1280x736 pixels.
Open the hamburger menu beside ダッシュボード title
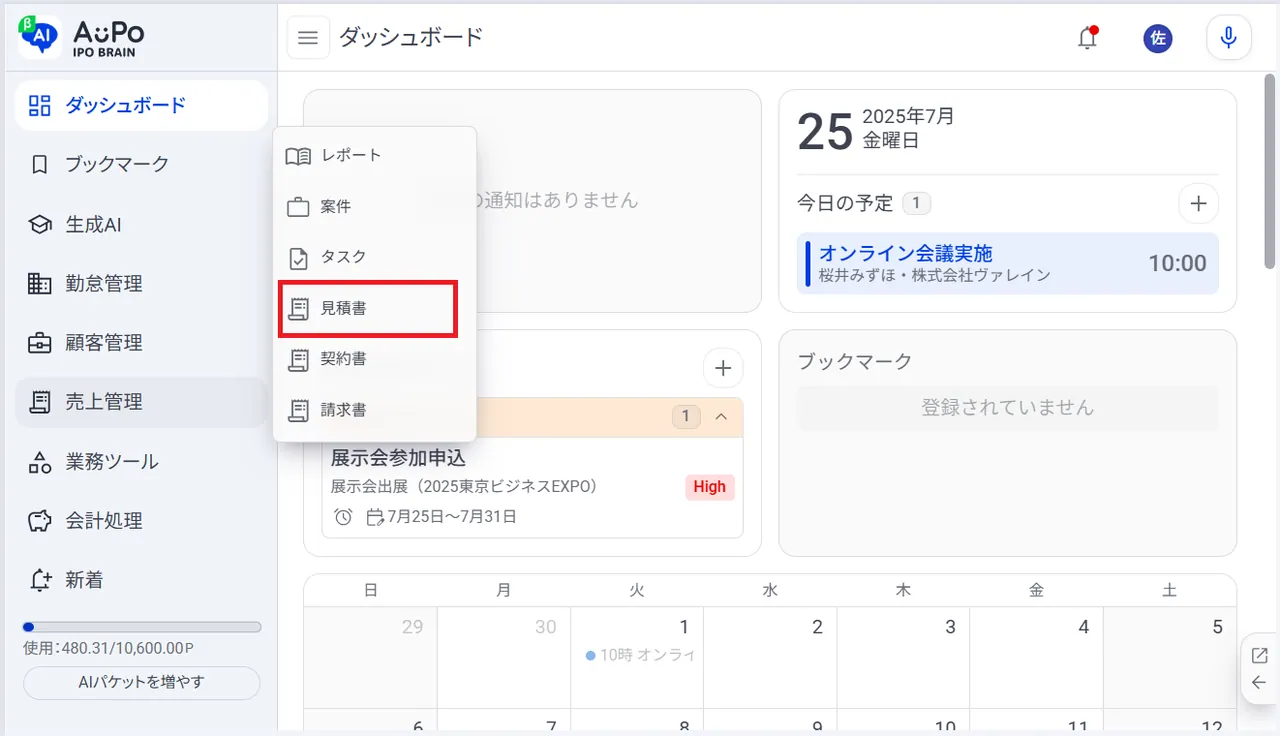[308, 38]
